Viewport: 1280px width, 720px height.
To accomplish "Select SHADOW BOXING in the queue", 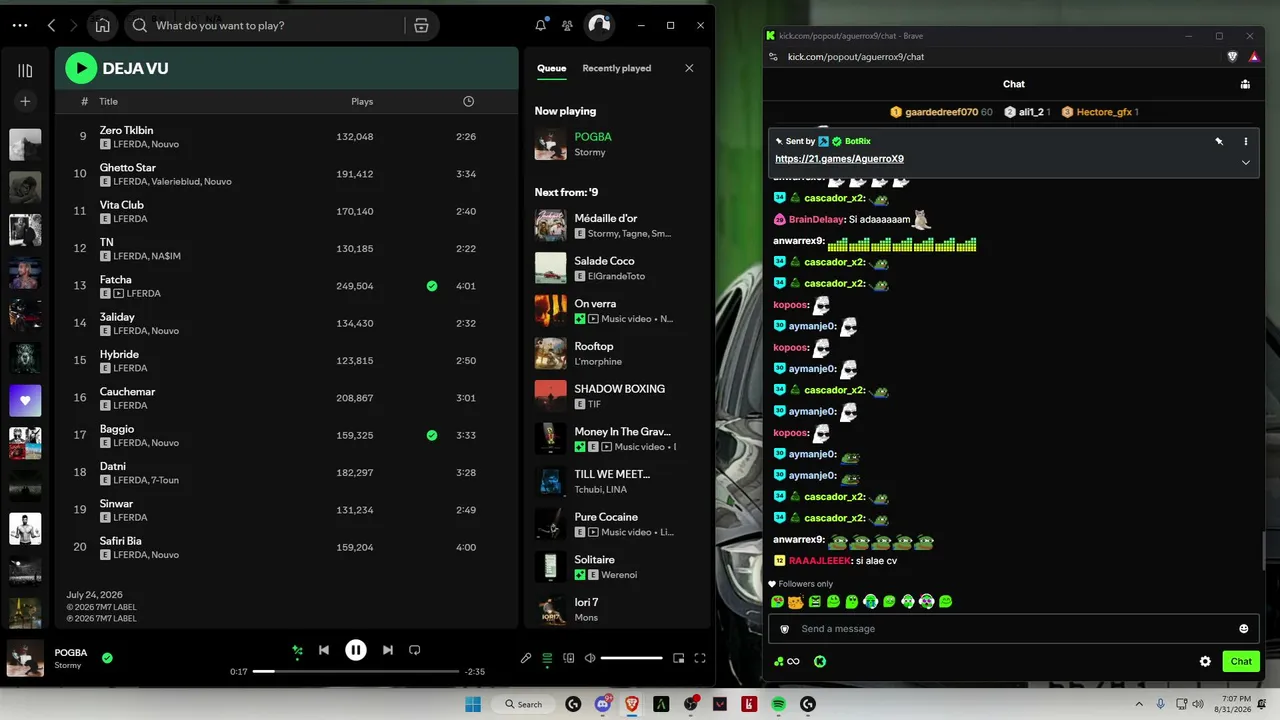I will coord(620,389).
